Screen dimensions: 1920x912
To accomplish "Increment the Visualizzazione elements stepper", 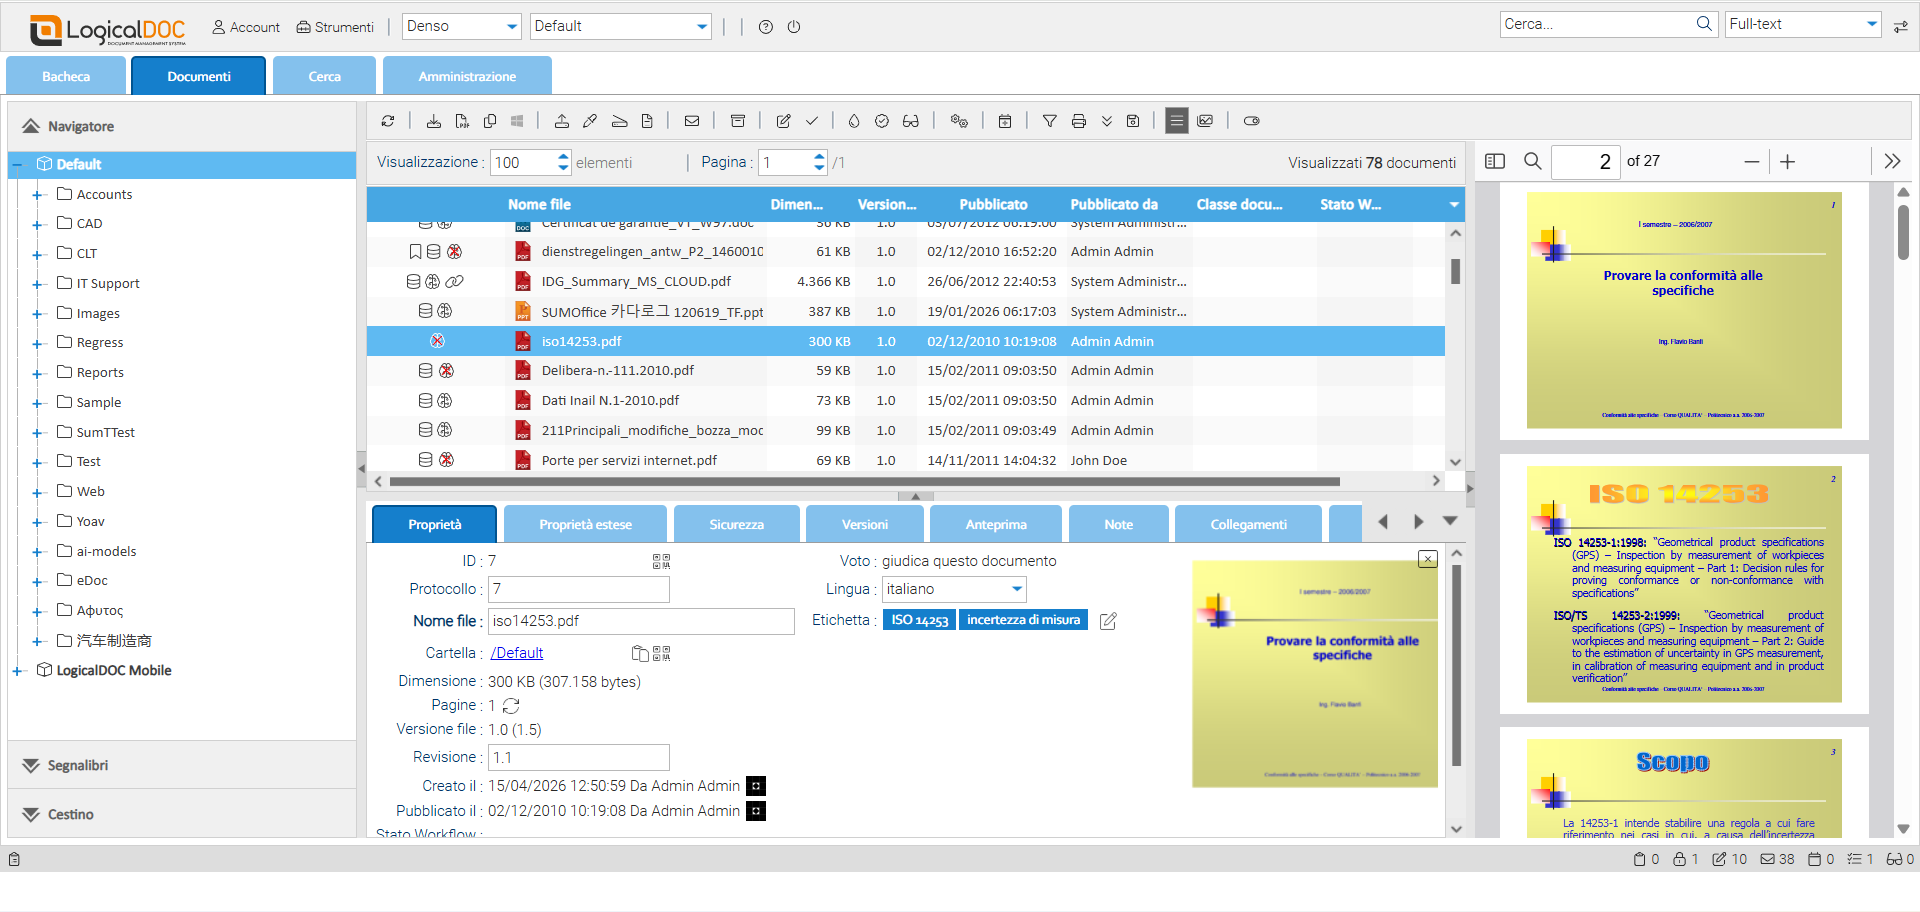I will 564,157.
